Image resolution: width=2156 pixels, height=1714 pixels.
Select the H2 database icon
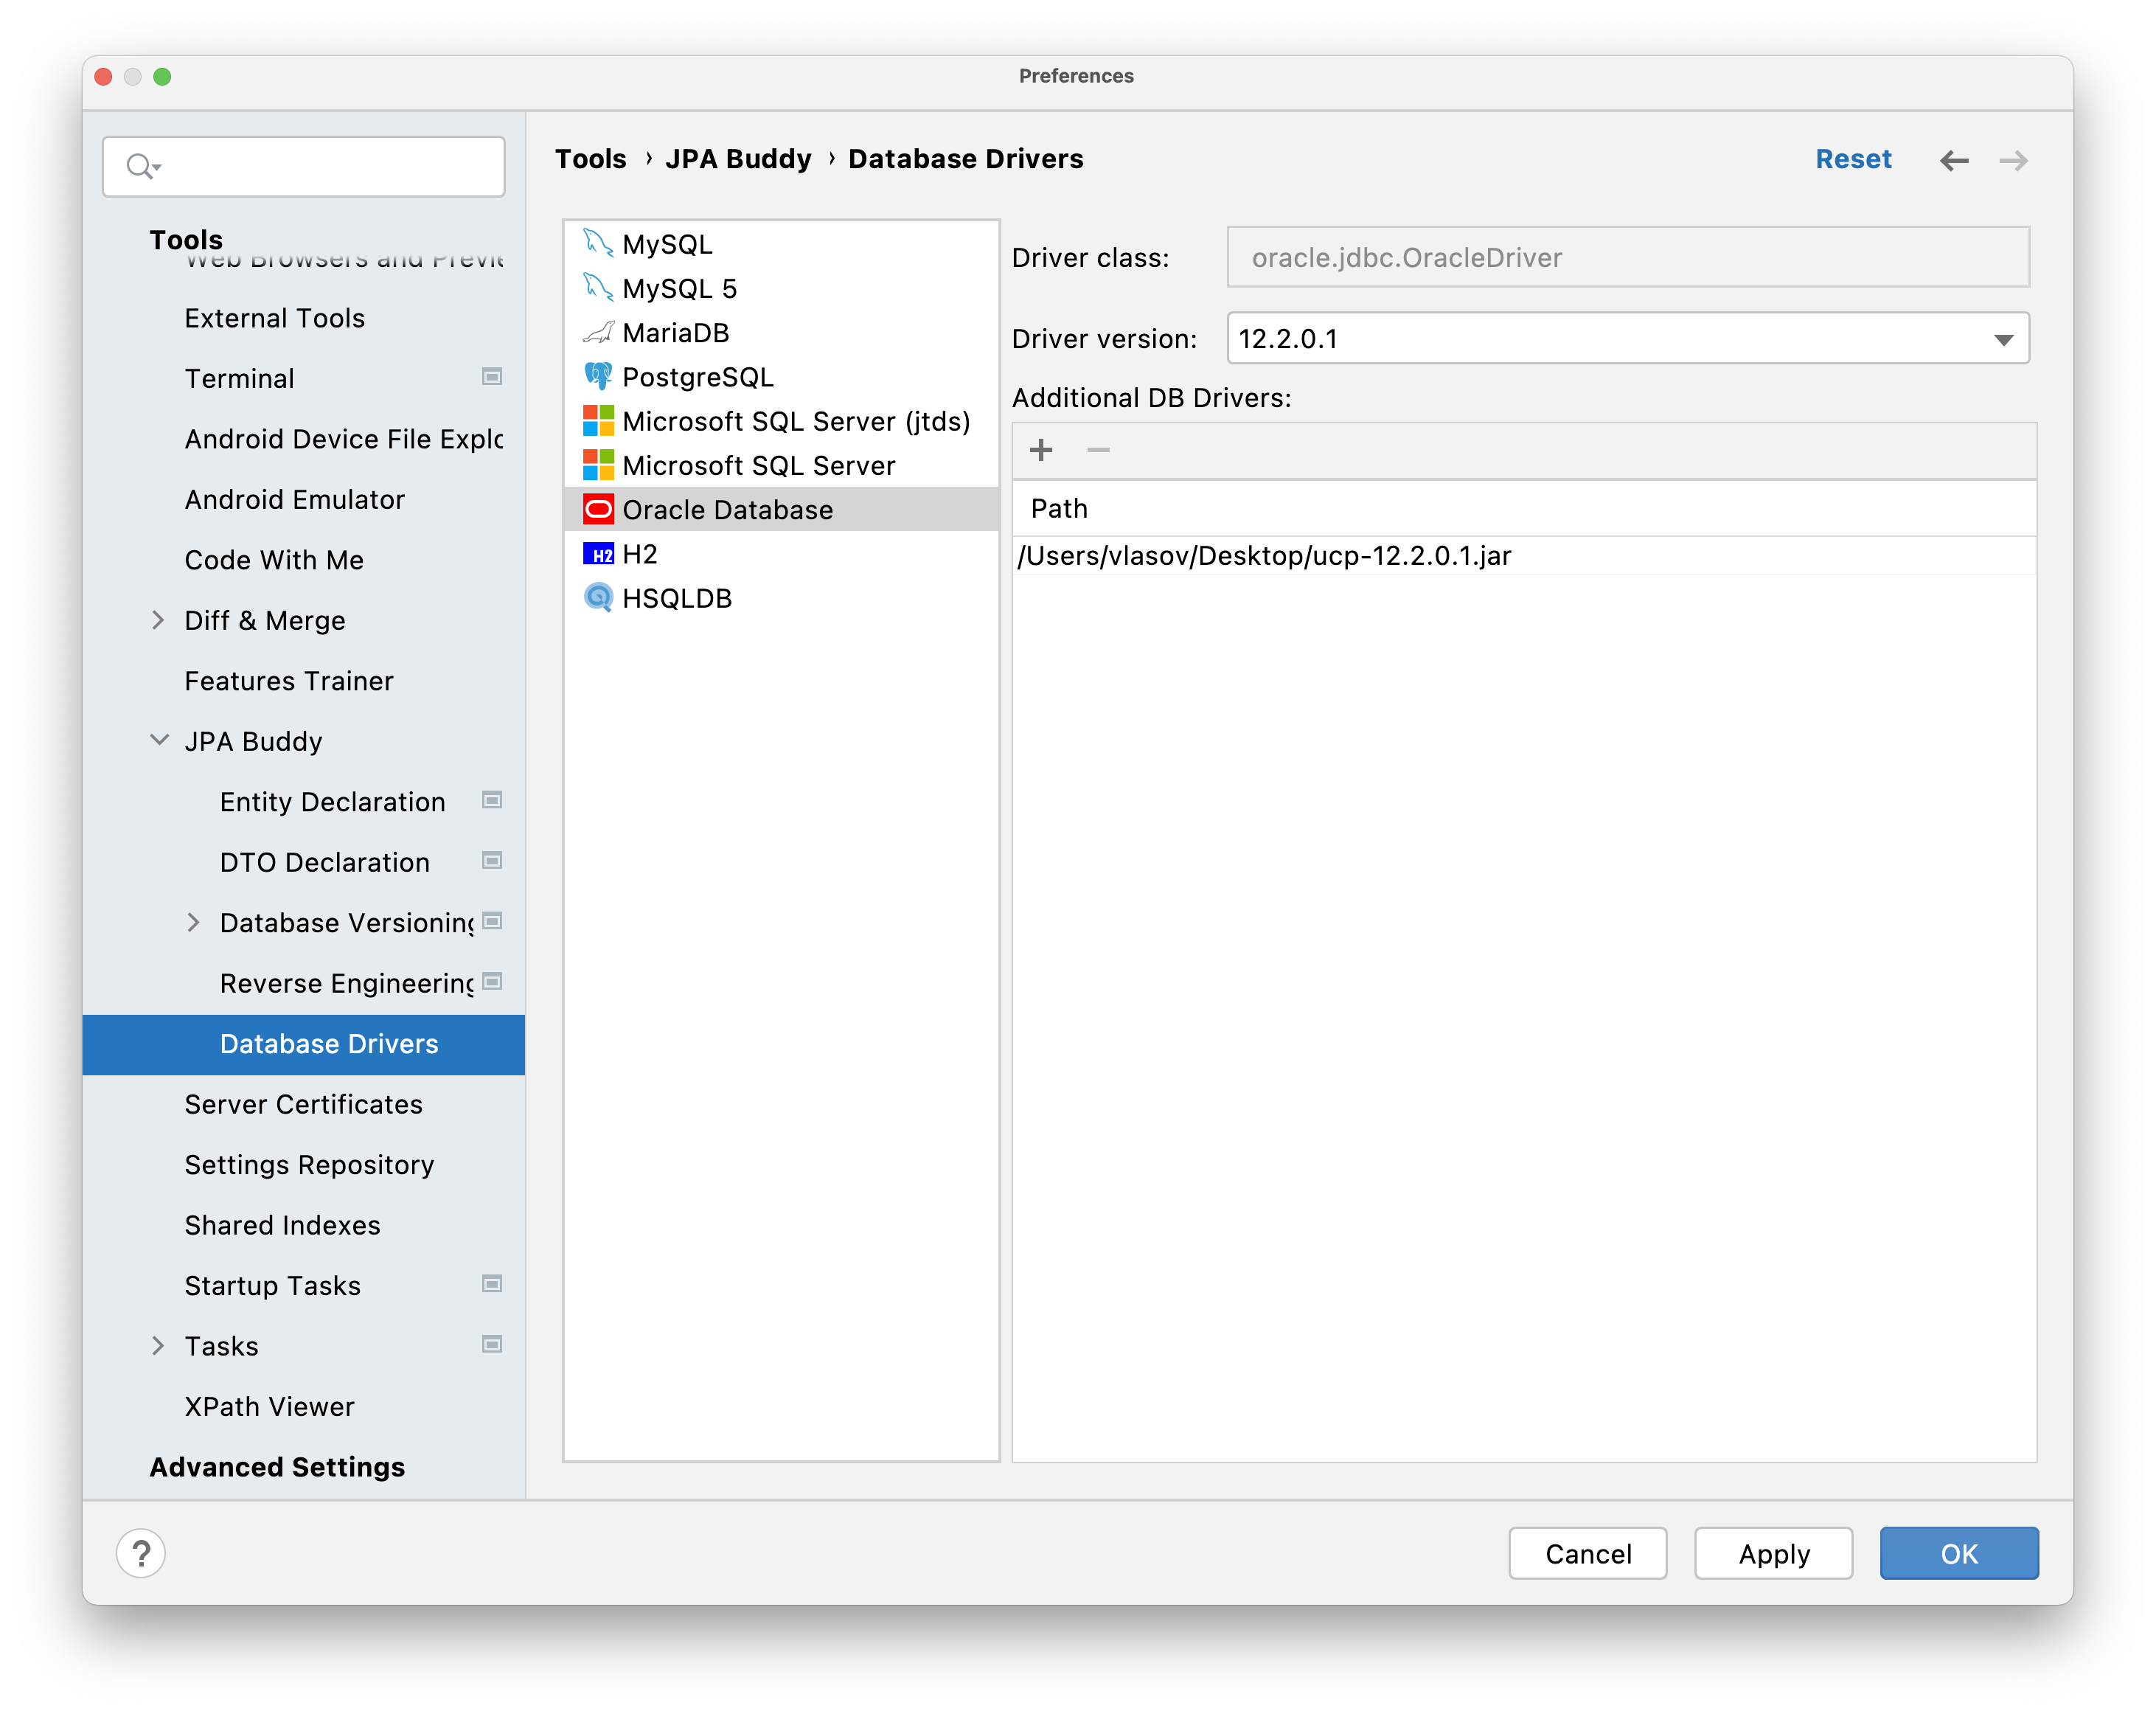pyautogui.click(x=598, y=553)
